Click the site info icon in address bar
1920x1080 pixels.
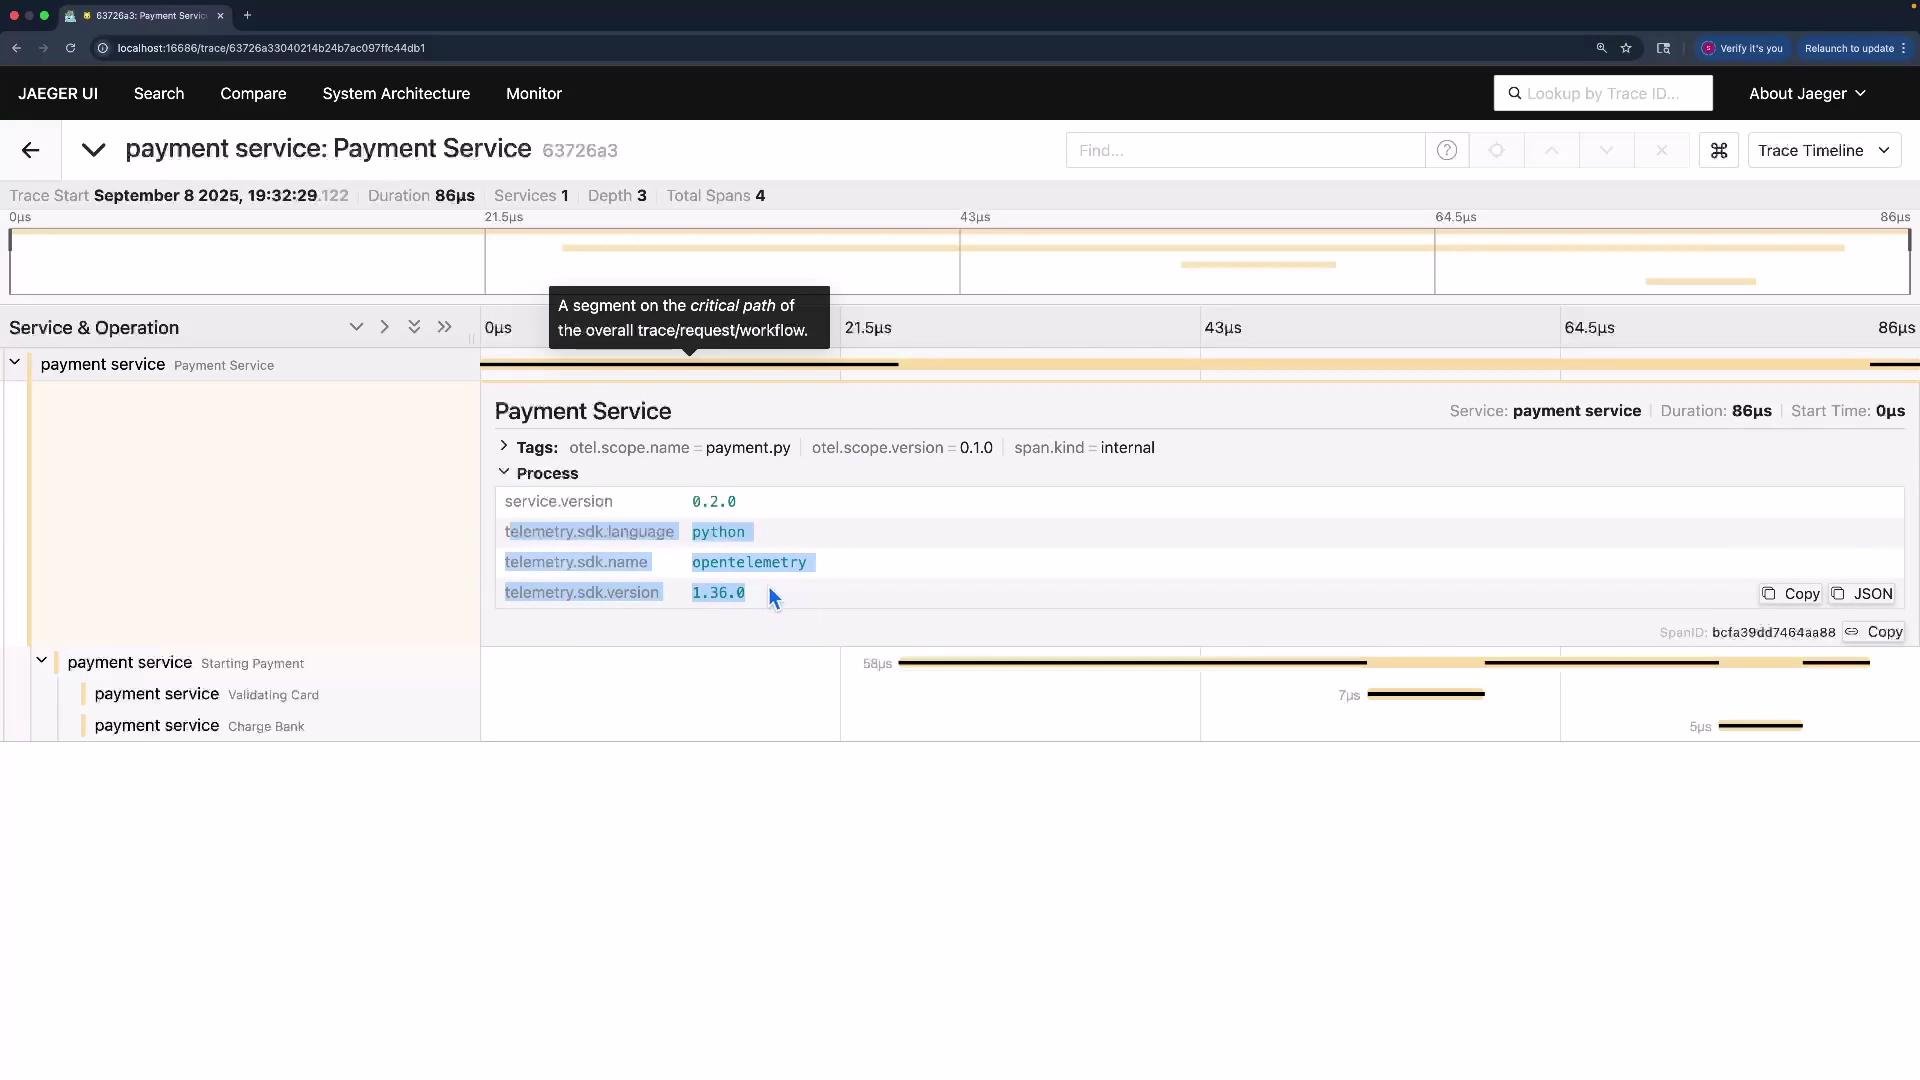(102, 48)
